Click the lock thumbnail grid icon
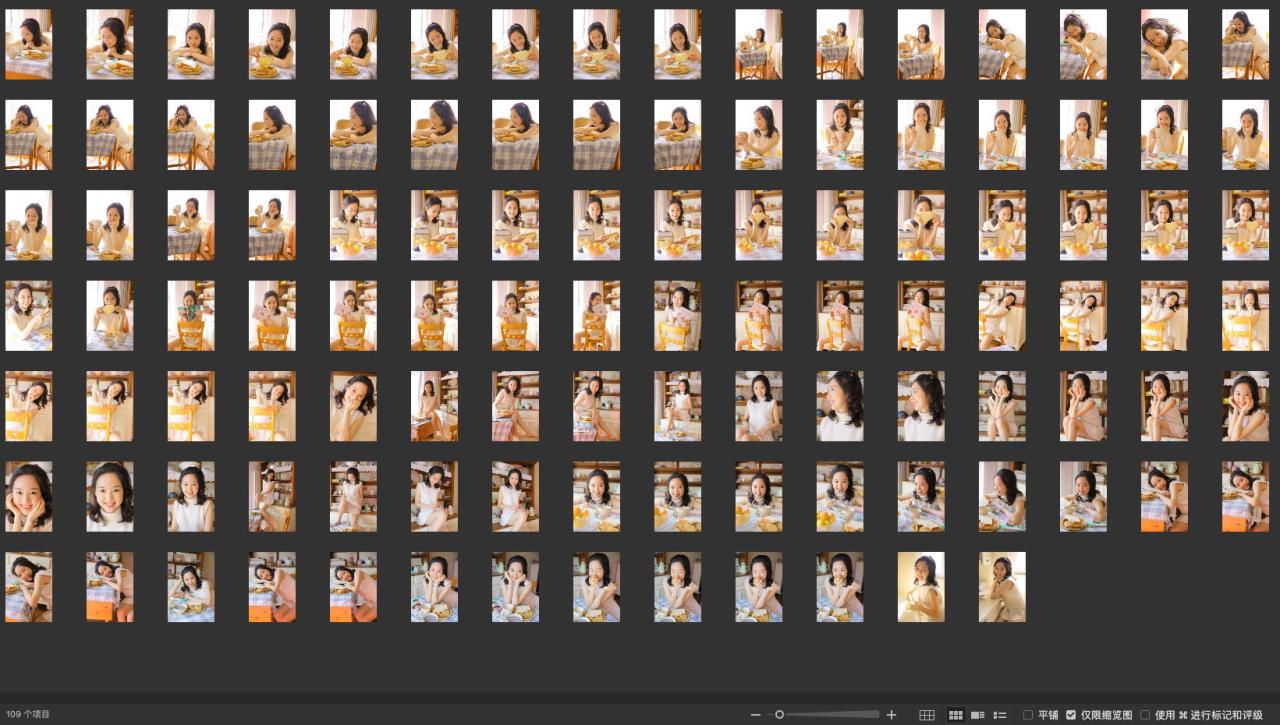 [x=927, y=715]
